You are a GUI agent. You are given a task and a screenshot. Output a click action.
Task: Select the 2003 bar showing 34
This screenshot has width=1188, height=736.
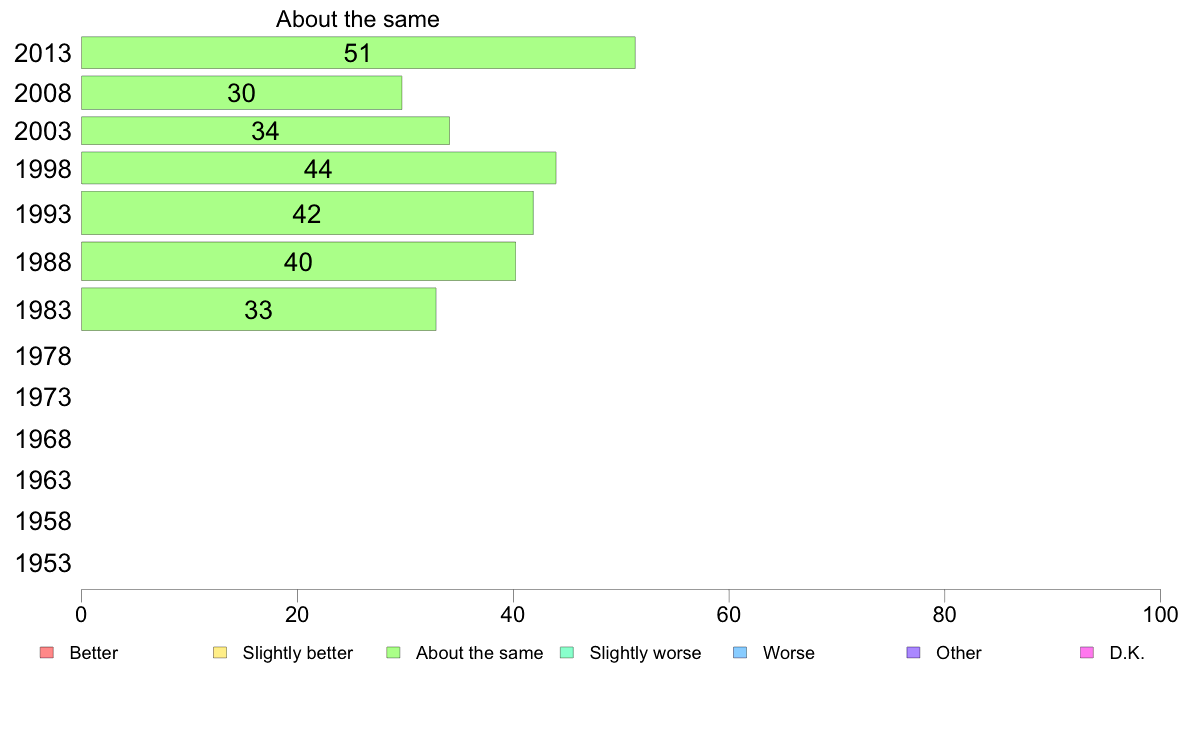[265, 130]
